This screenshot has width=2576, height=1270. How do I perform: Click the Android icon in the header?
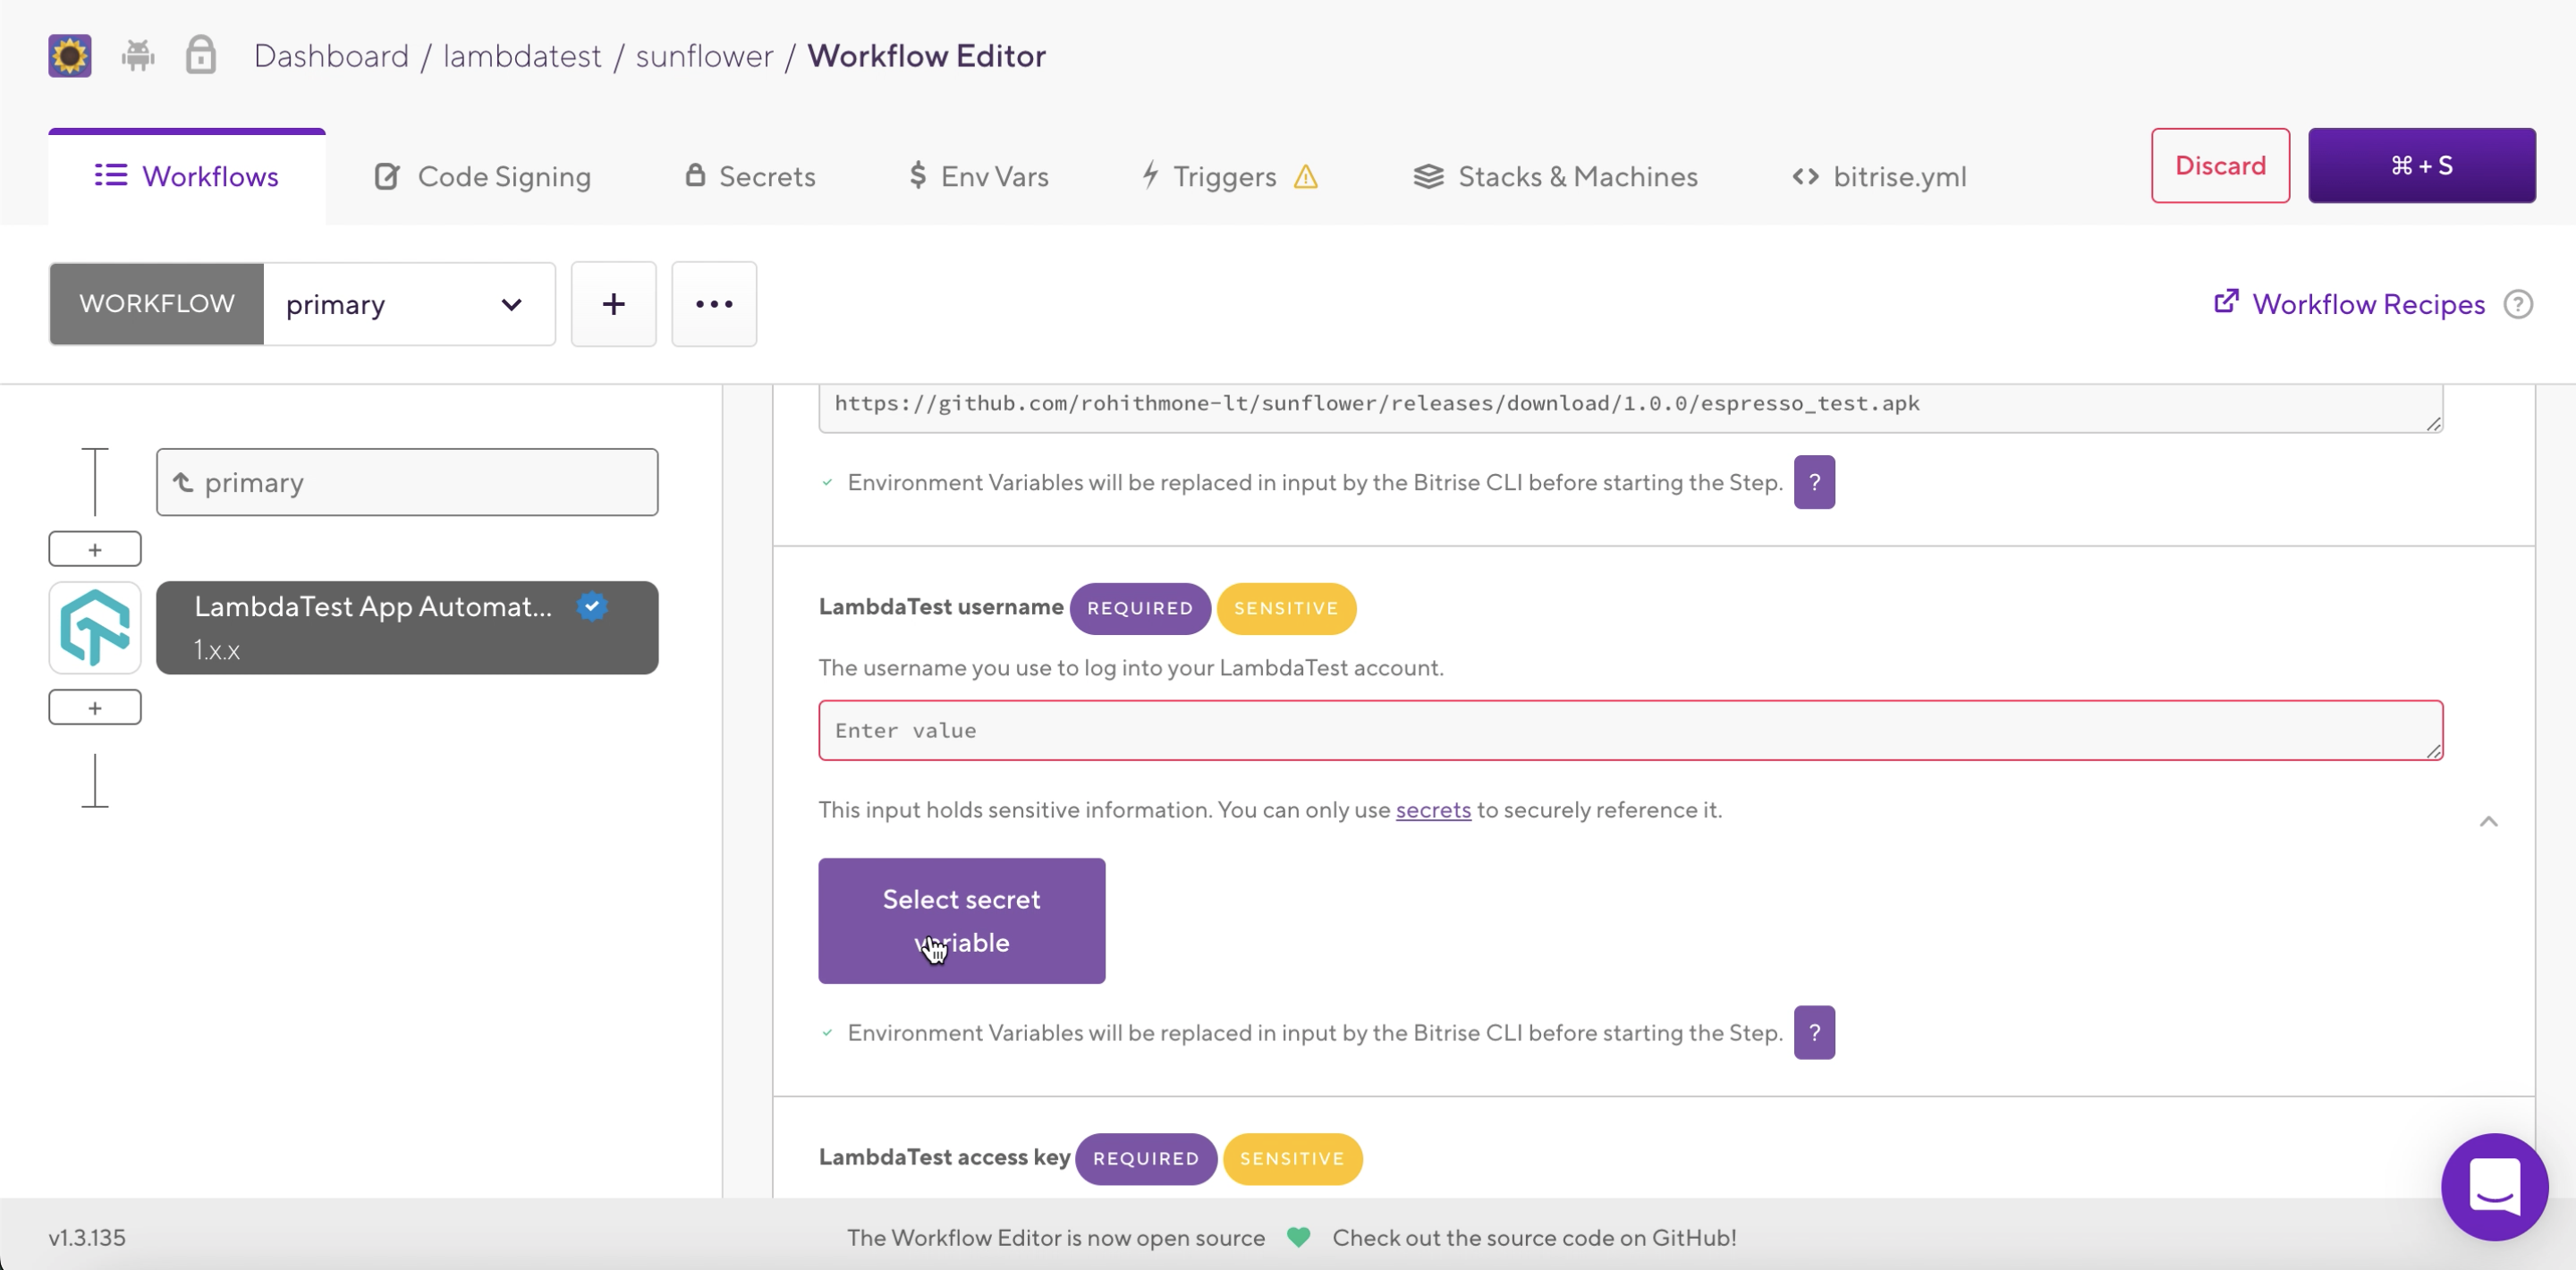138,55
